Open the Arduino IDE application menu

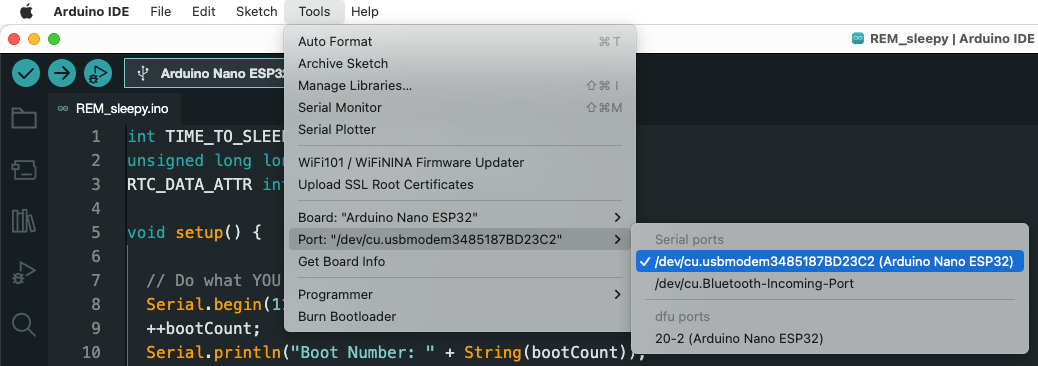(x=91, y=11)
